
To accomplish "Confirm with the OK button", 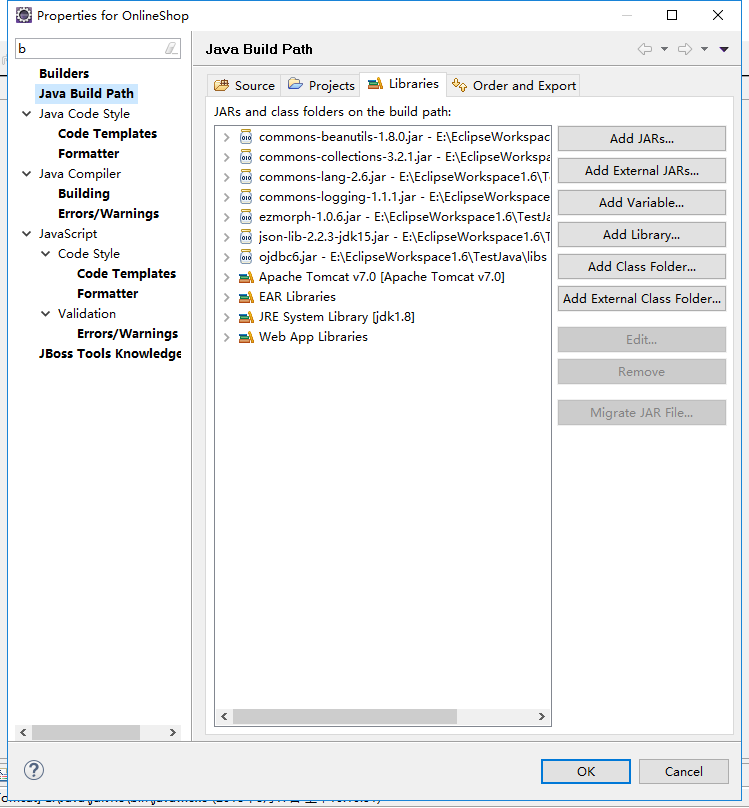I will tap(586, 771).
